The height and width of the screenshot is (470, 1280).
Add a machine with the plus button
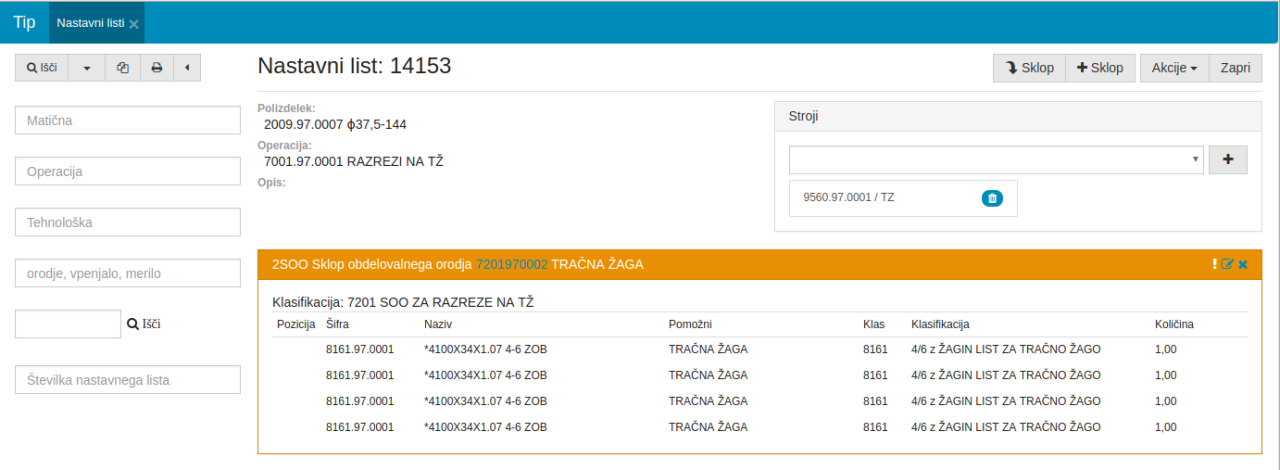coord(1228,160)
